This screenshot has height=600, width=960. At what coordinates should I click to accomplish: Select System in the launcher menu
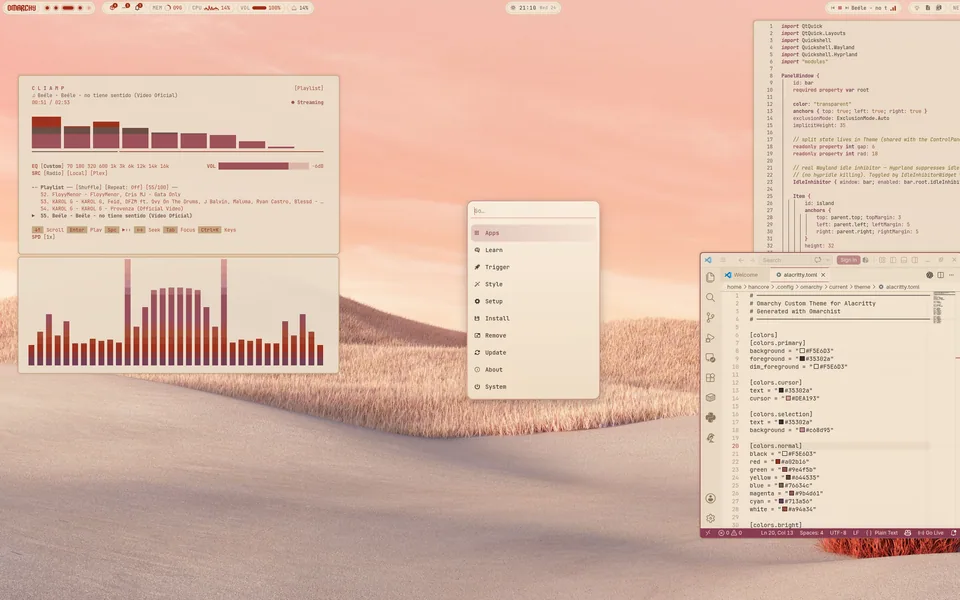coord(533,387)
